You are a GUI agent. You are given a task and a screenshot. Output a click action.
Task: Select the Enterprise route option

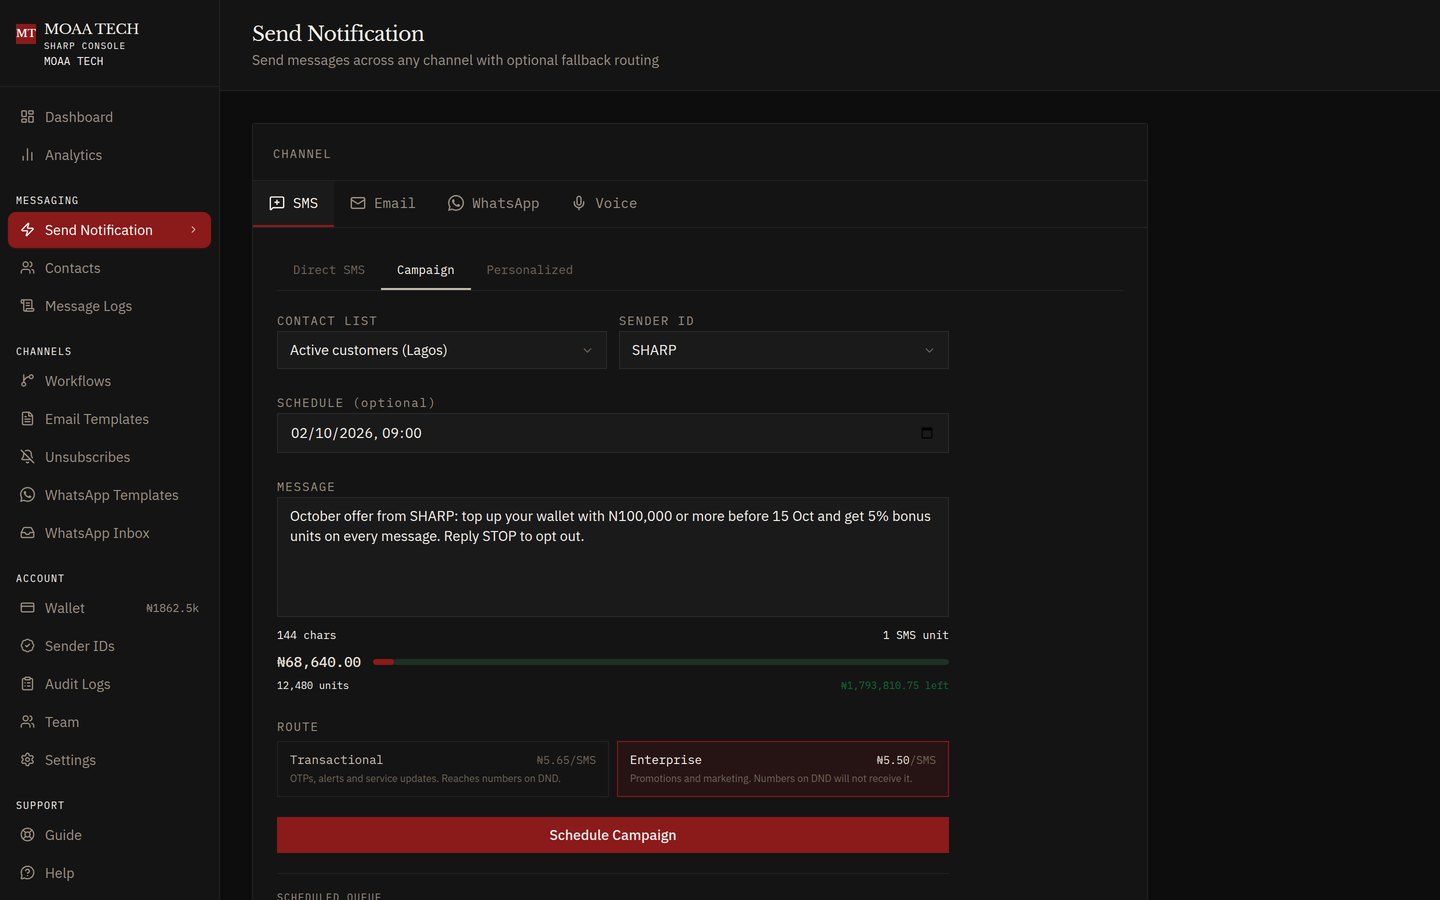783,769
